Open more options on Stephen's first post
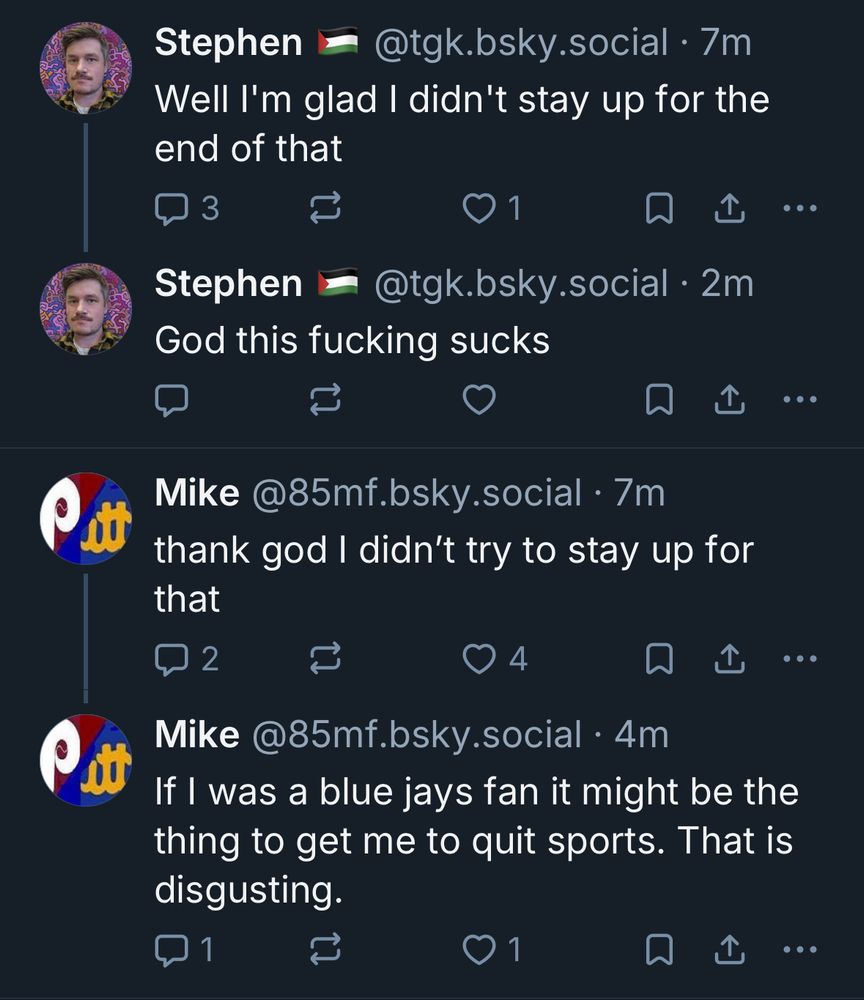Viewport: 864px width, 1000px height. [800, 208]
